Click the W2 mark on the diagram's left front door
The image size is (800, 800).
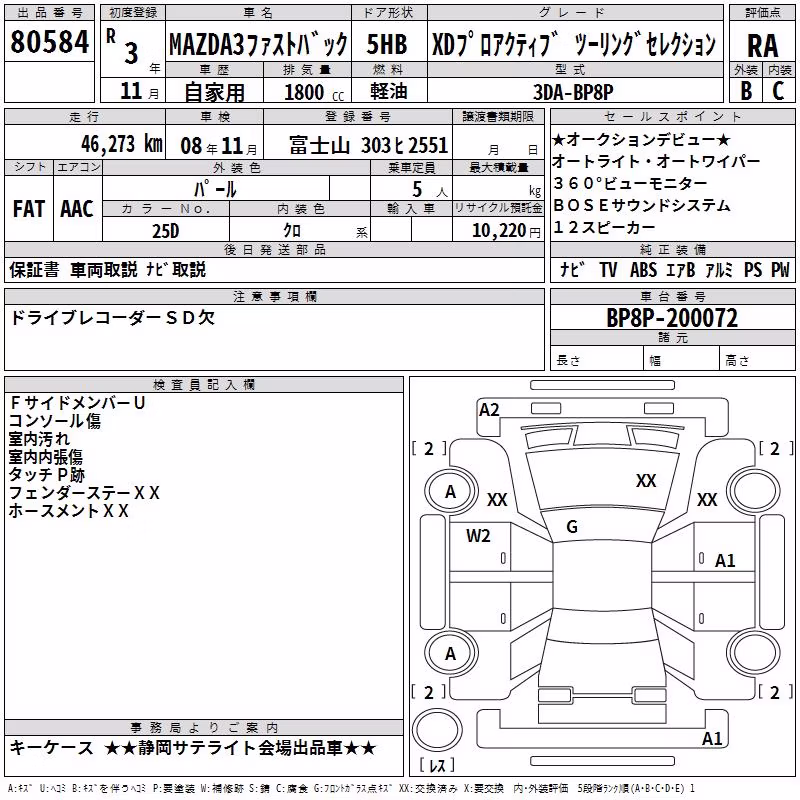click(478, 536)
